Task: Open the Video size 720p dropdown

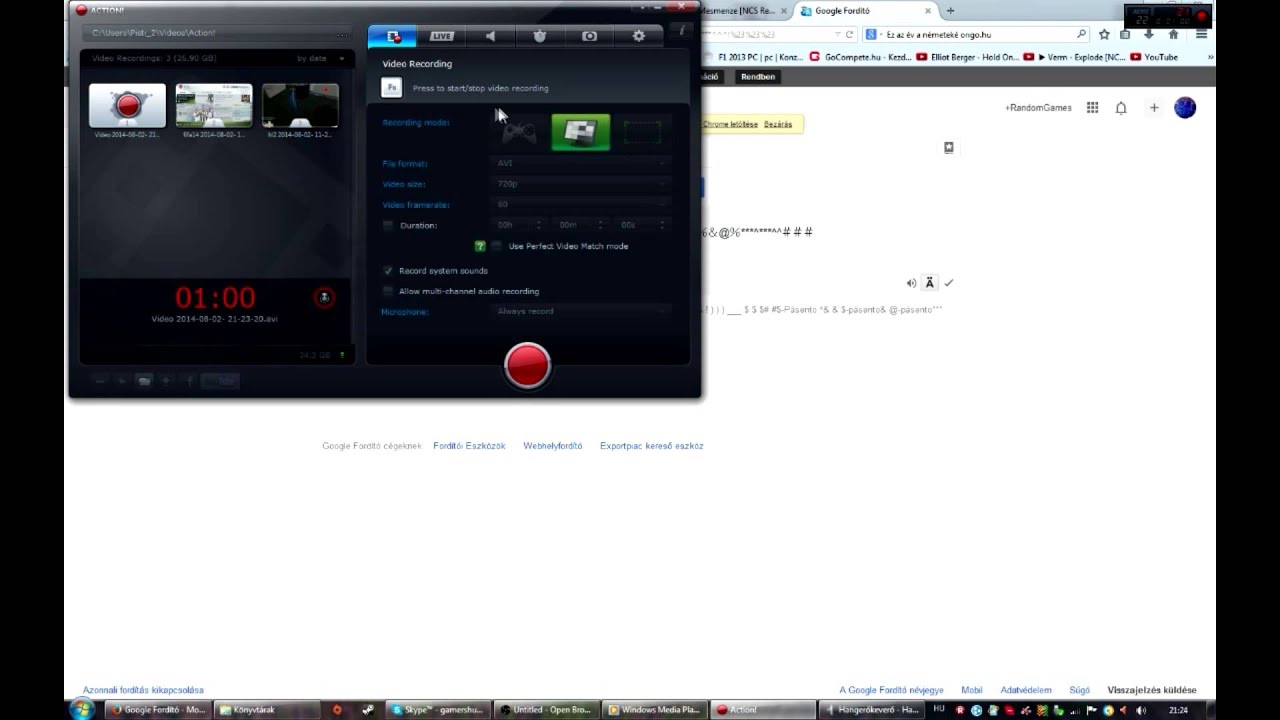Action: [580, 184]
